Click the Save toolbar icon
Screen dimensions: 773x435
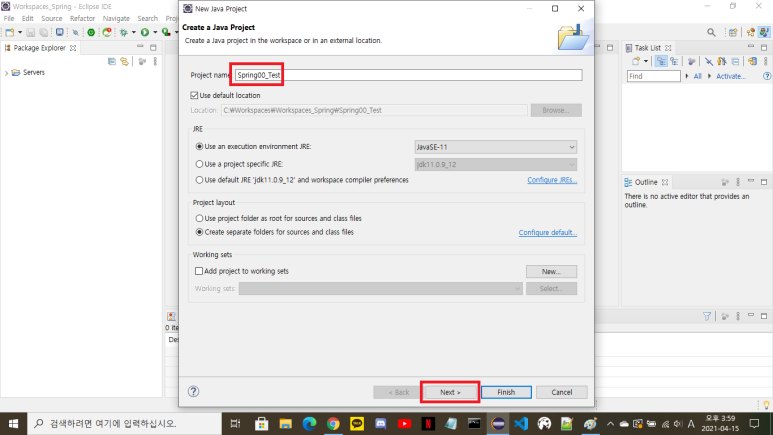(31, 33)
